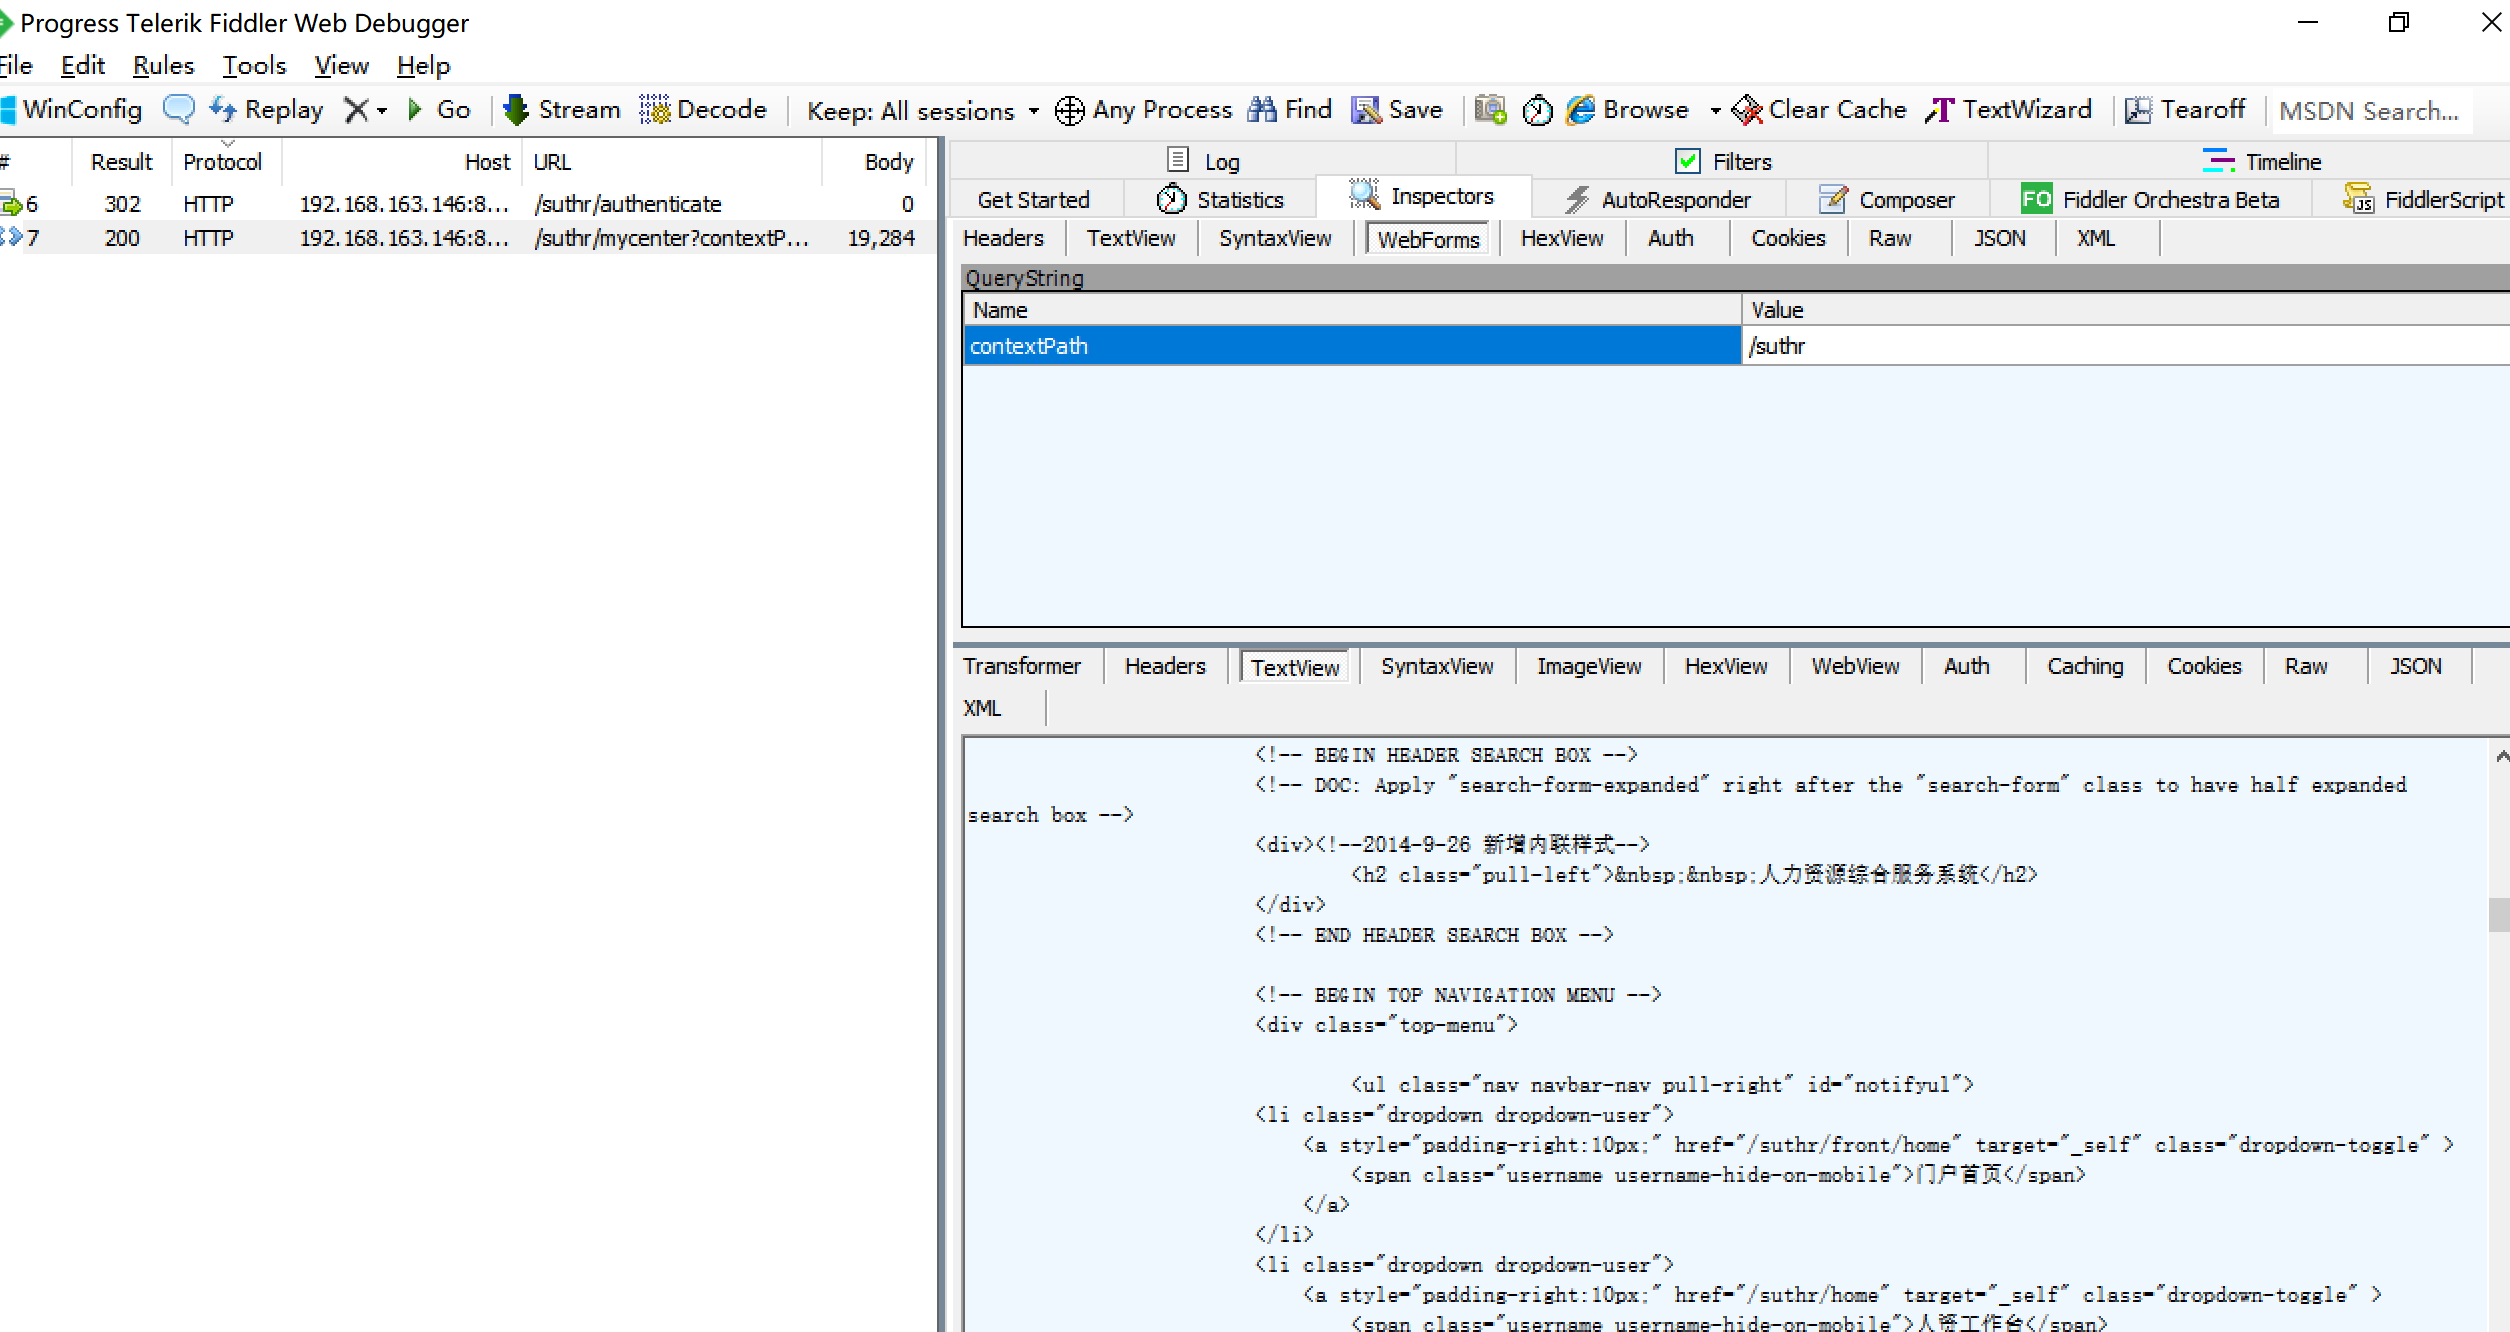The width and height of the screenshot is (2510, 1332).
Task: Tearoff the inspectors panel
Action: (2185, 110)
